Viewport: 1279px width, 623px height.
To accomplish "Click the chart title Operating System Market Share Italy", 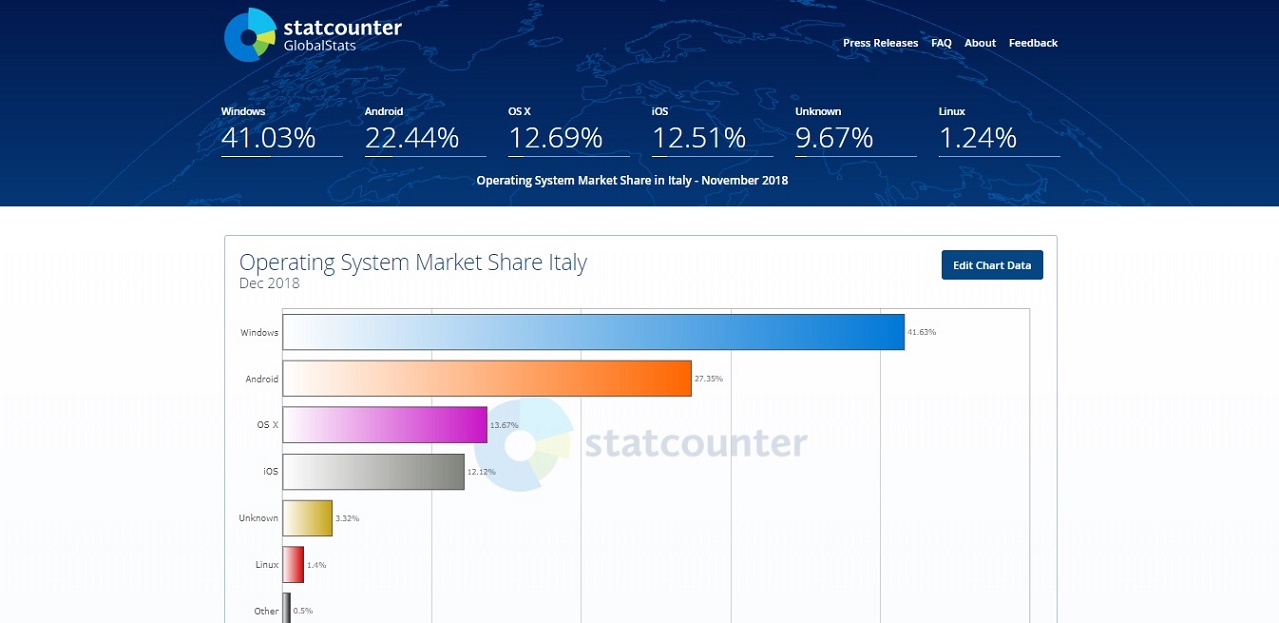I will [x=413, y=262].
